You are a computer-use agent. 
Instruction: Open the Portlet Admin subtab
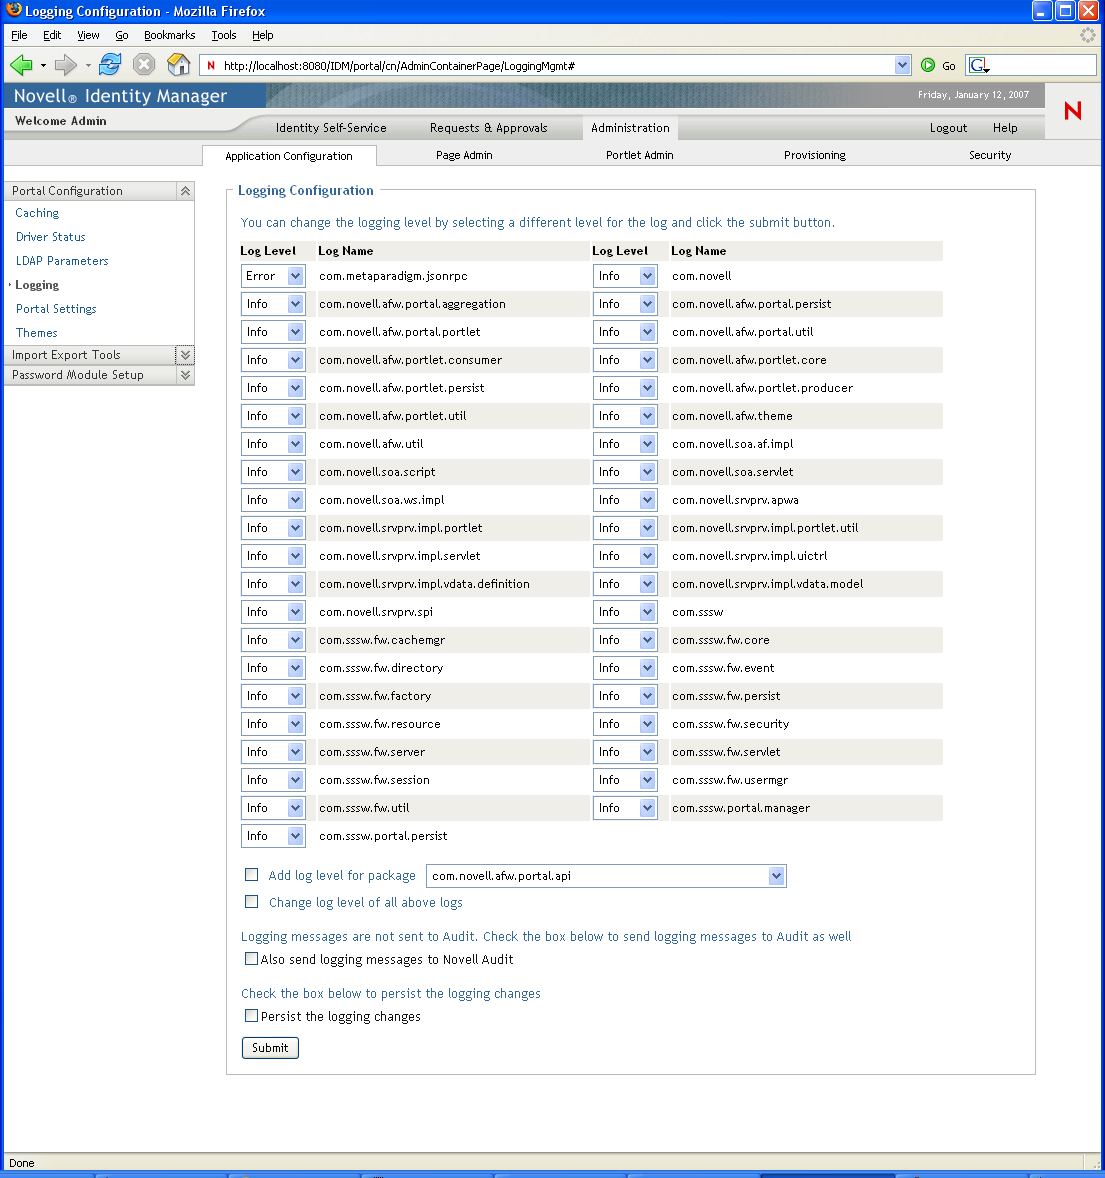[640, 155]
